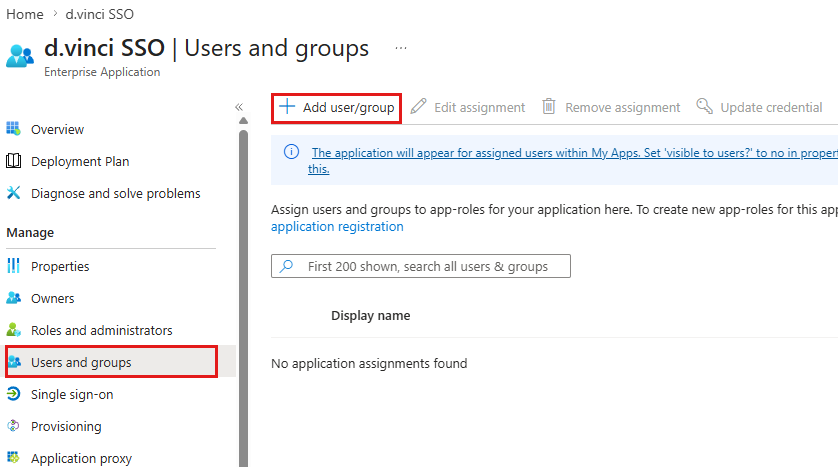This screenshot has width=838, height=467.
Task: Click the Deployment Plan book icon
Action: [13, 161]
